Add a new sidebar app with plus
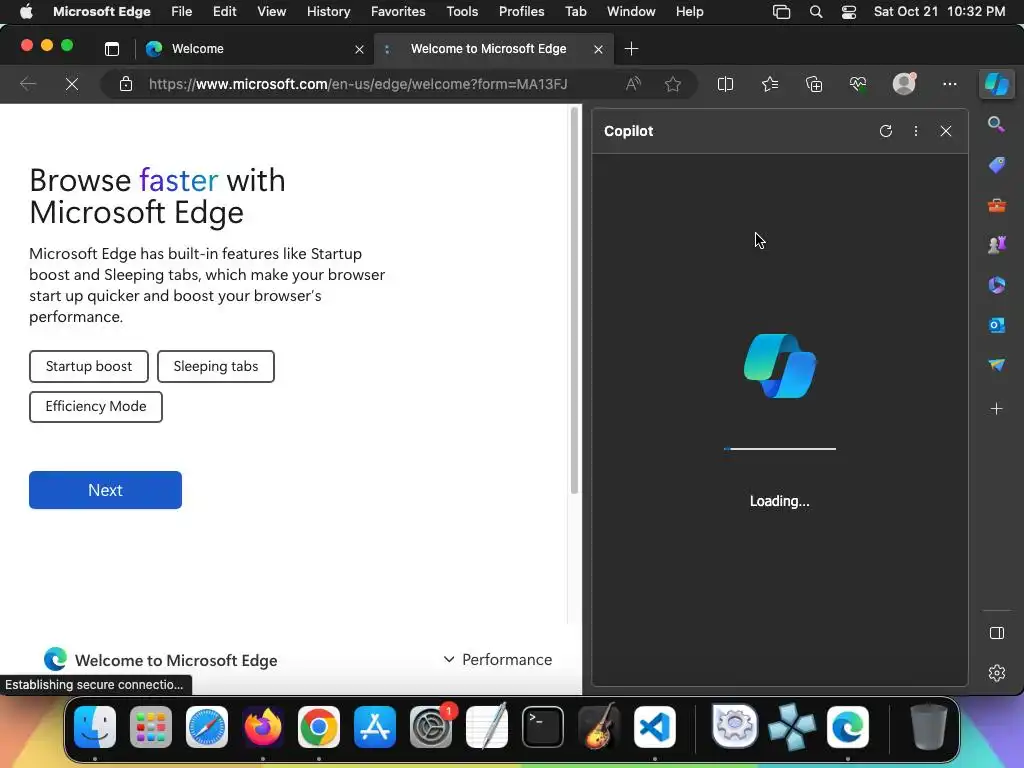 click(997, 409)
